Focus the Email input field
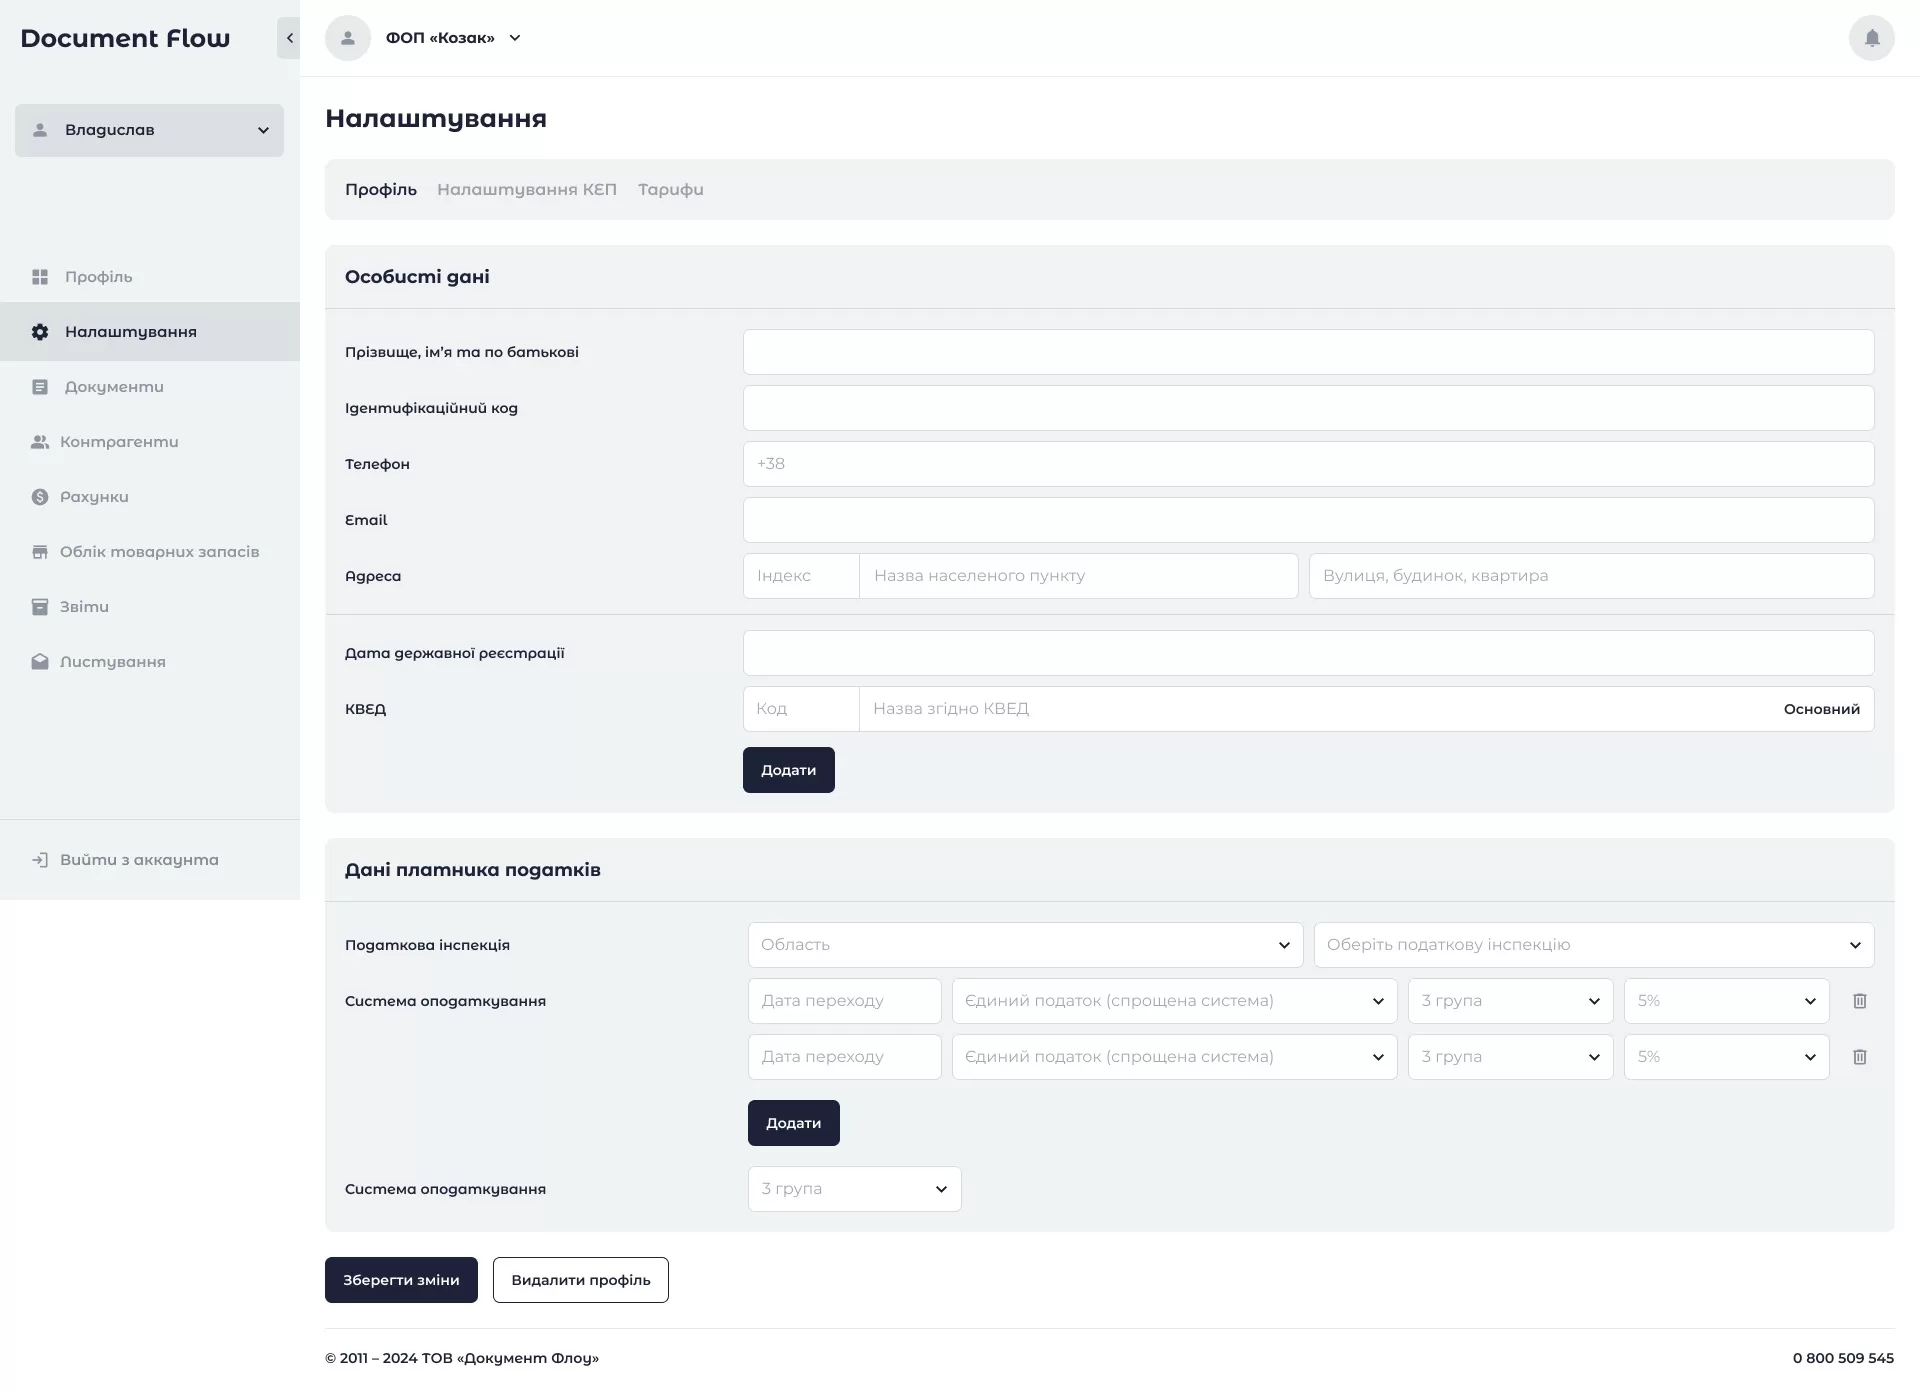This screenshot has width=1920, height=1392. [1308, 520]
